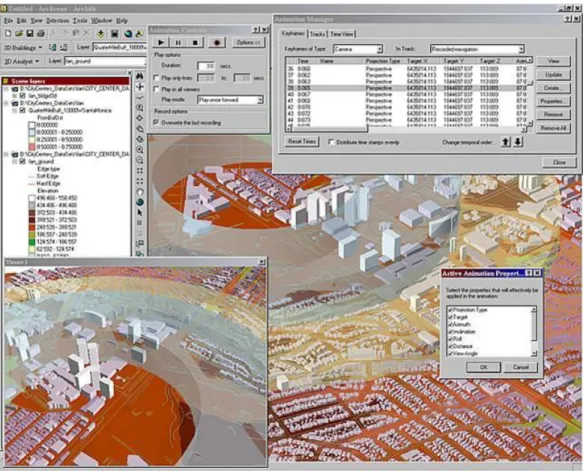Screen dimensions: 583x471
Task: Open Keyframes of Type dropdown
Action: 379,49
